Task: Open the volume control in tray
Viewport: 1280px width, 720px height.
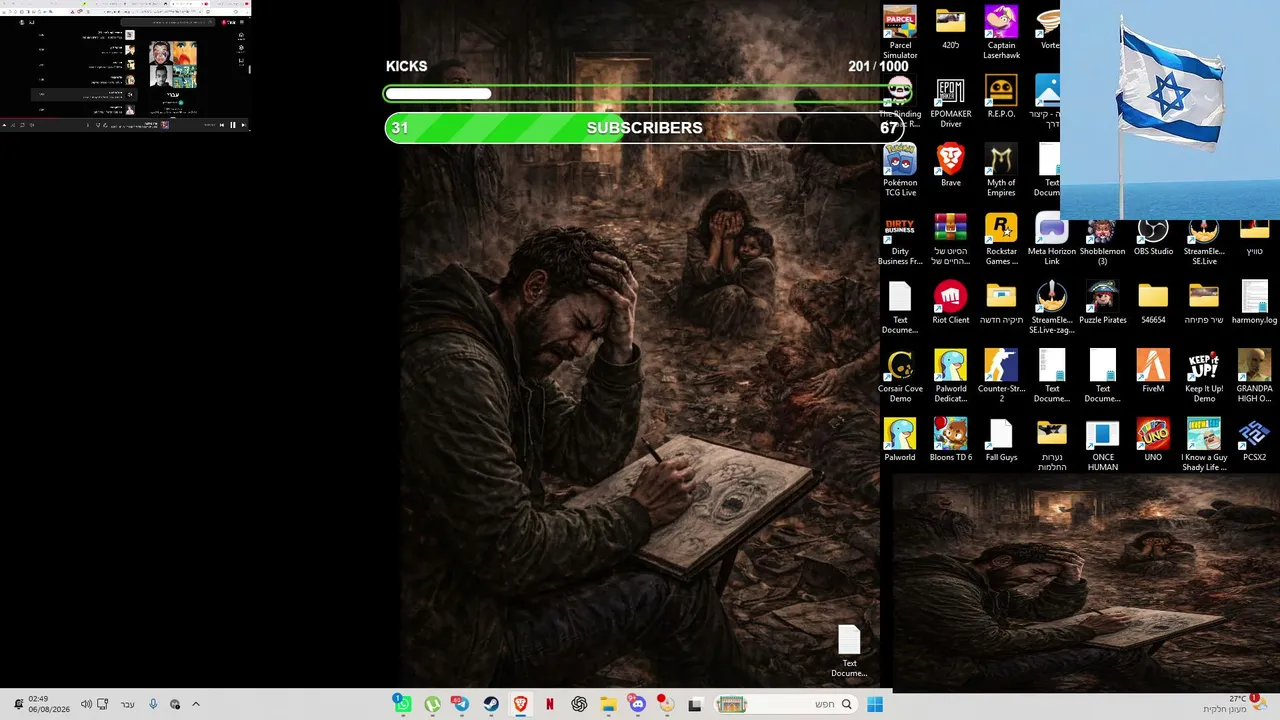Action: 86,704
